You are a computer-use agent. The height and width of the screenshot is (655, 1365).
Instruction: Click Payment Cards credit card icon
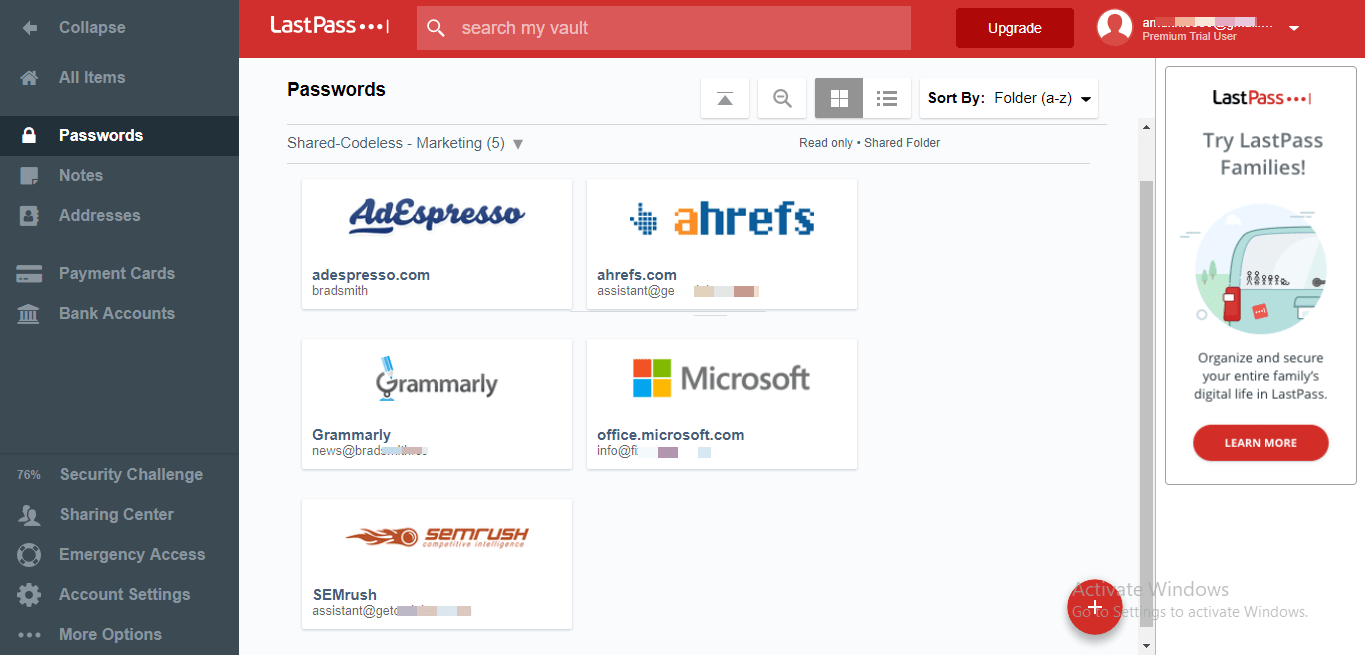30,274
